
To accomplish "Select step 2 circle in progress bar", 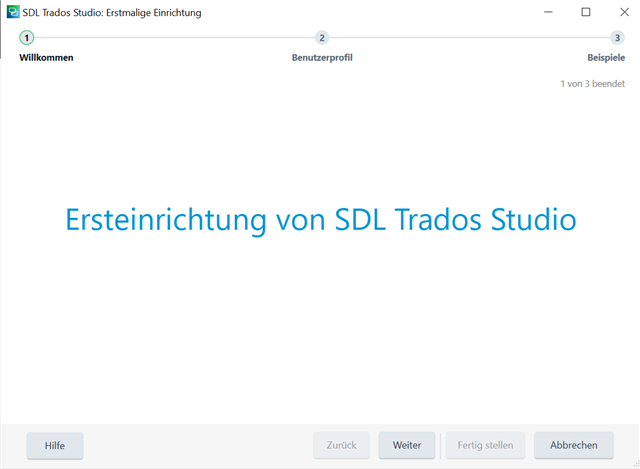I will pyautogui.click(x=322, y=38).
